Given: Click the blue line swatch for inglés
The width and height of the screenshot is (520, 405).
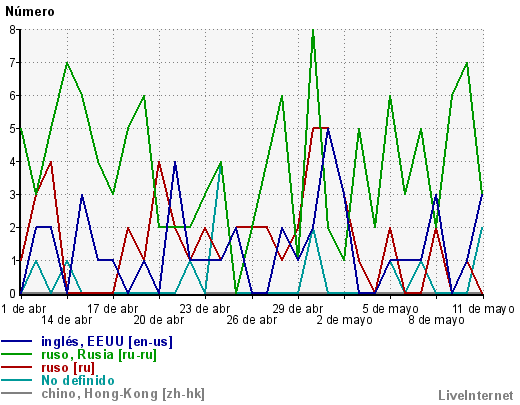Looking at the screenshot, I should [17, 342].
